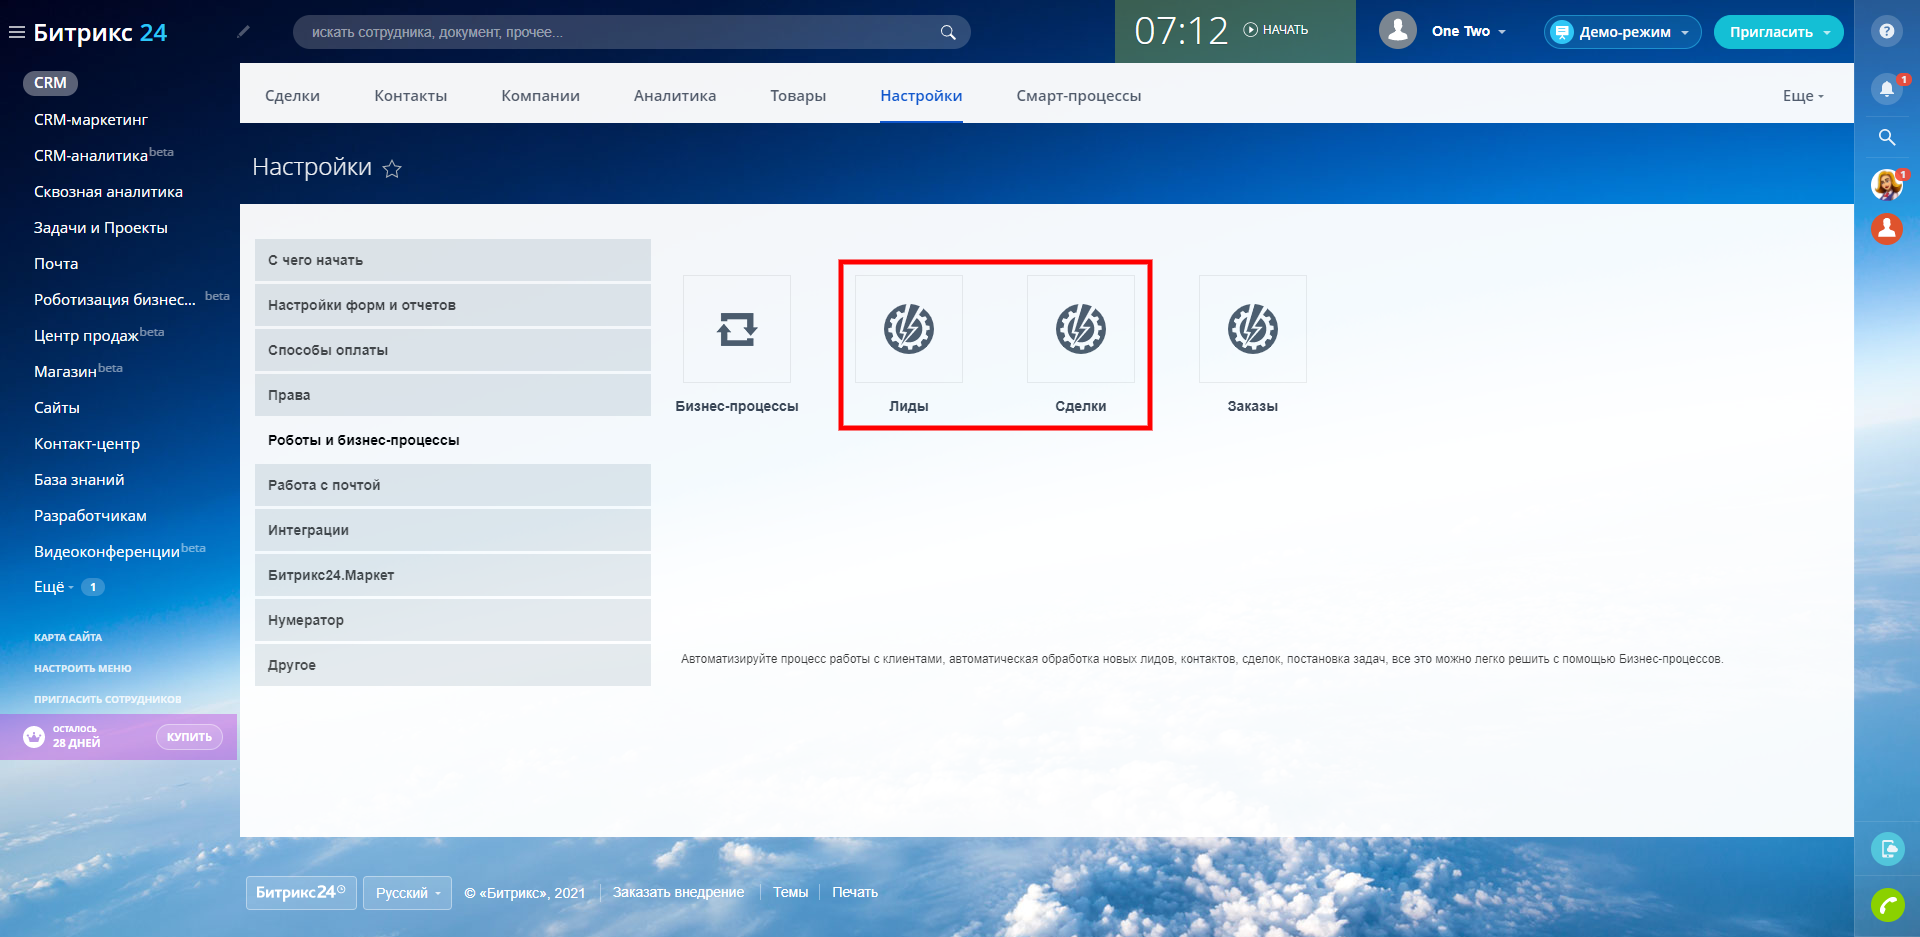Open the help question mark icon
The width and height of the screenshot is (1920, 937).
pos(1886,31)
